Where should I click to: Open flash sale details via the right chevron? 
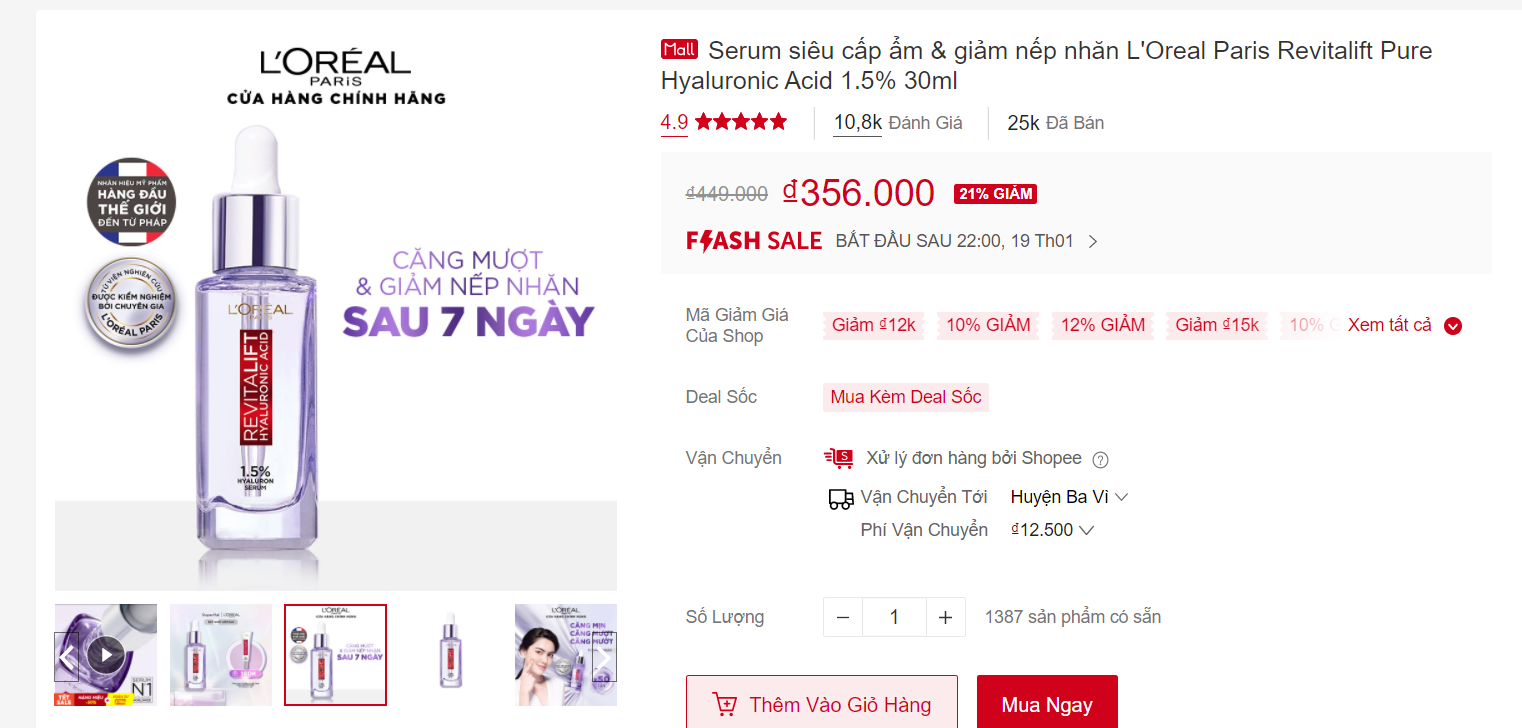click(x=1093, y=240)
